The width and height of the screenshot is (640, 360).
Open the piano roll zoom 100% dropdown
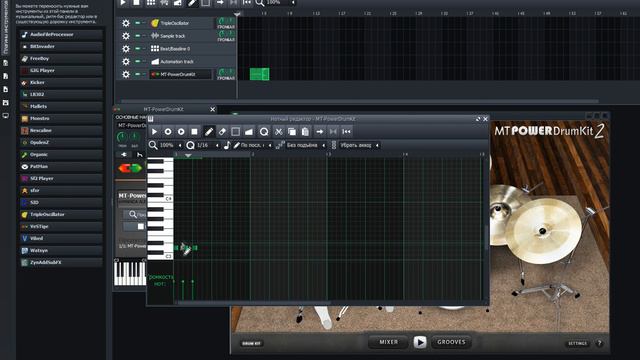click(170, 145)
